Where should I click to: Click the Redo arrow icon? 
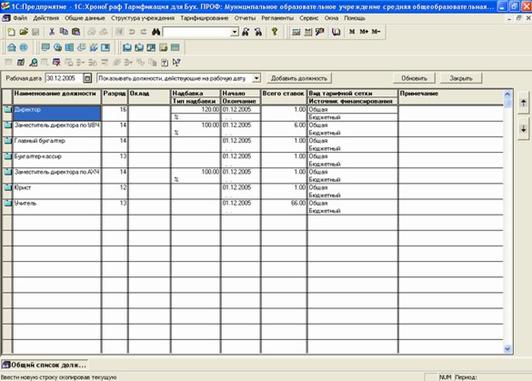click(144, 32)
